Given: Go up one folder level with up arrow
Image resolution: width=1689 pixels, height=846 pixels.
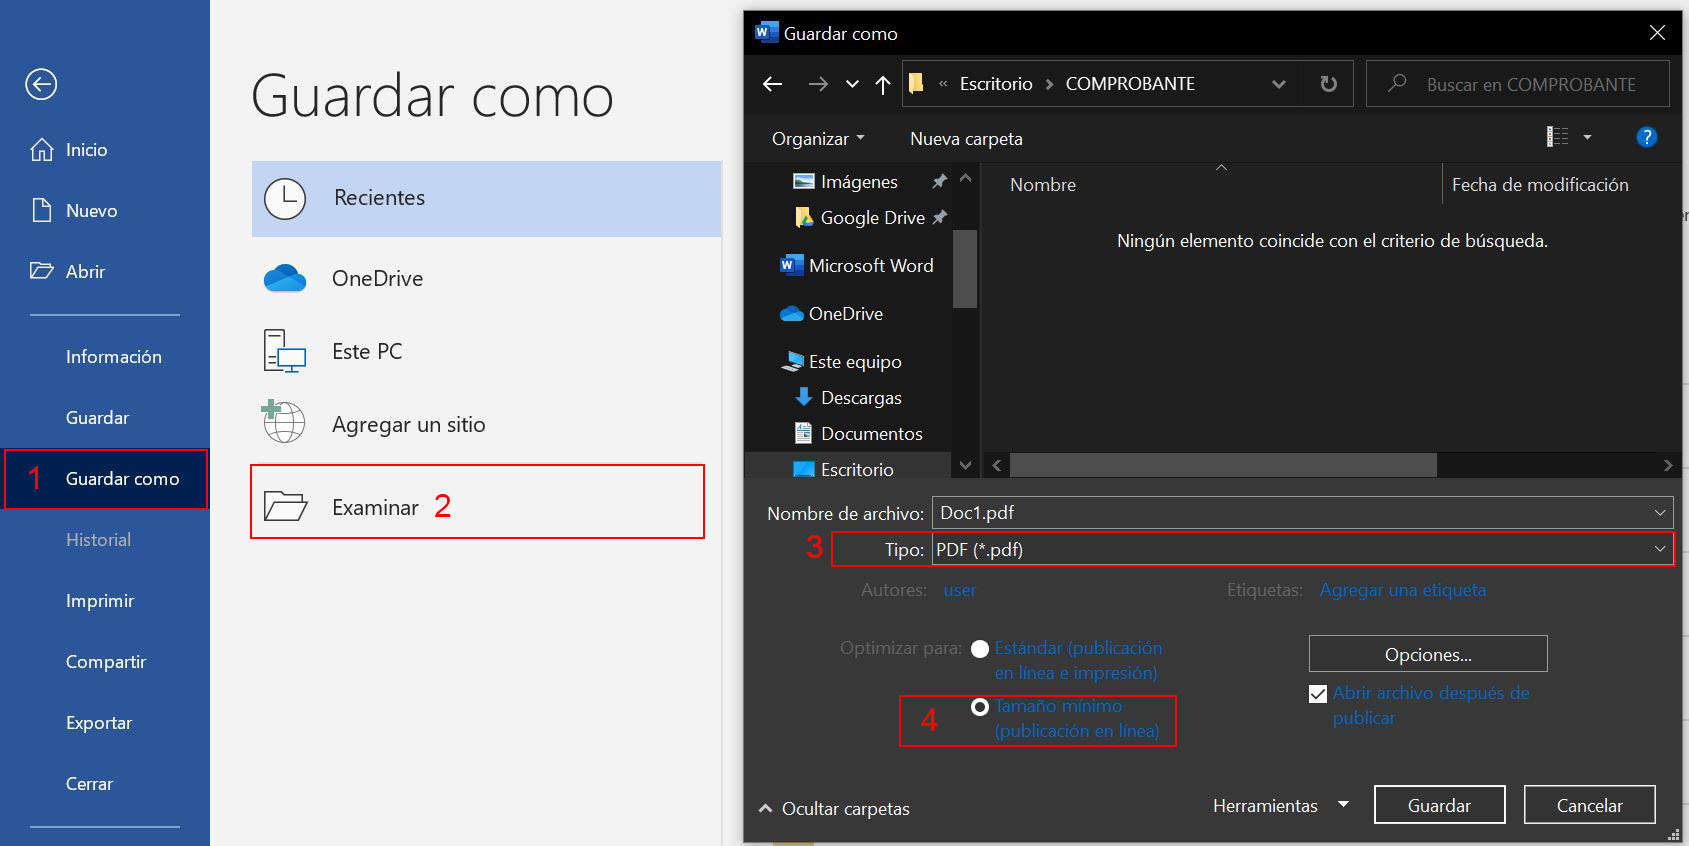Looking at the screenshot, I should click(x=882, y=85).
